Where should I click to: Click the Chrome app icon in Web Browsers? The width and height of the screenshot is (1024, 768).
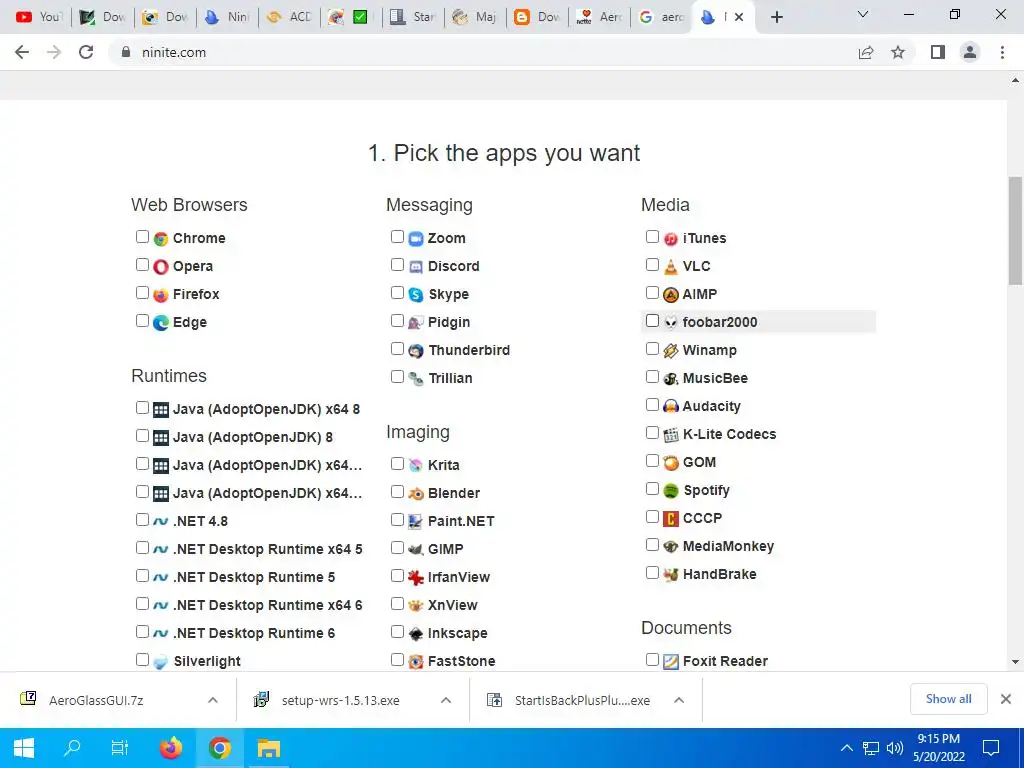(x=161, y=239)
